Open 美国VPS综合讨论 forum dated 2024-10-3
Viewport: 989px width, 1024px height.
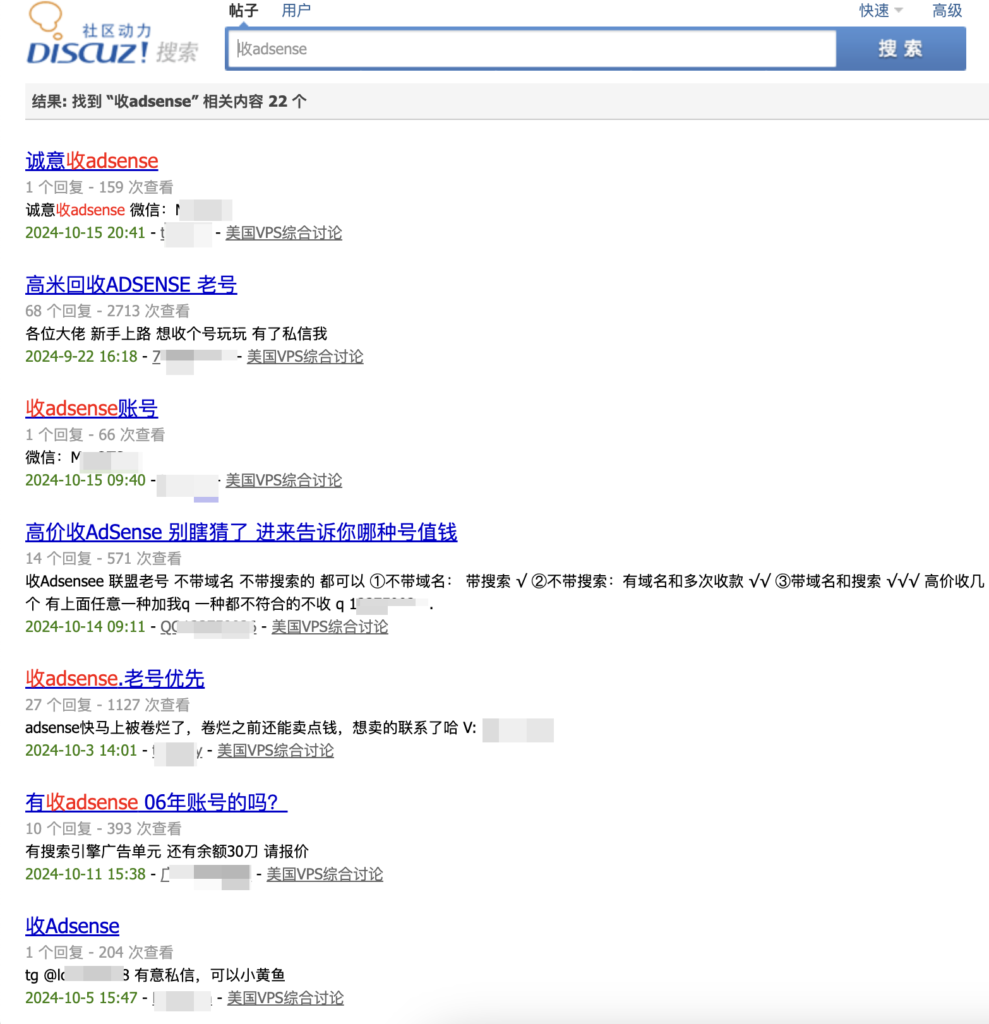tap(275, 750)
